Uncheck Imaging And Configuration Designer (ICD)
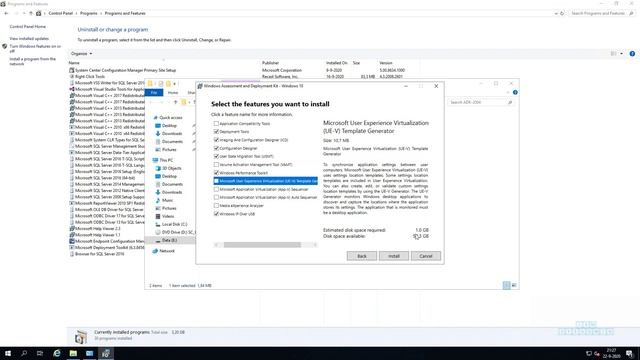The image size is (640, 360). coord(216,140)
